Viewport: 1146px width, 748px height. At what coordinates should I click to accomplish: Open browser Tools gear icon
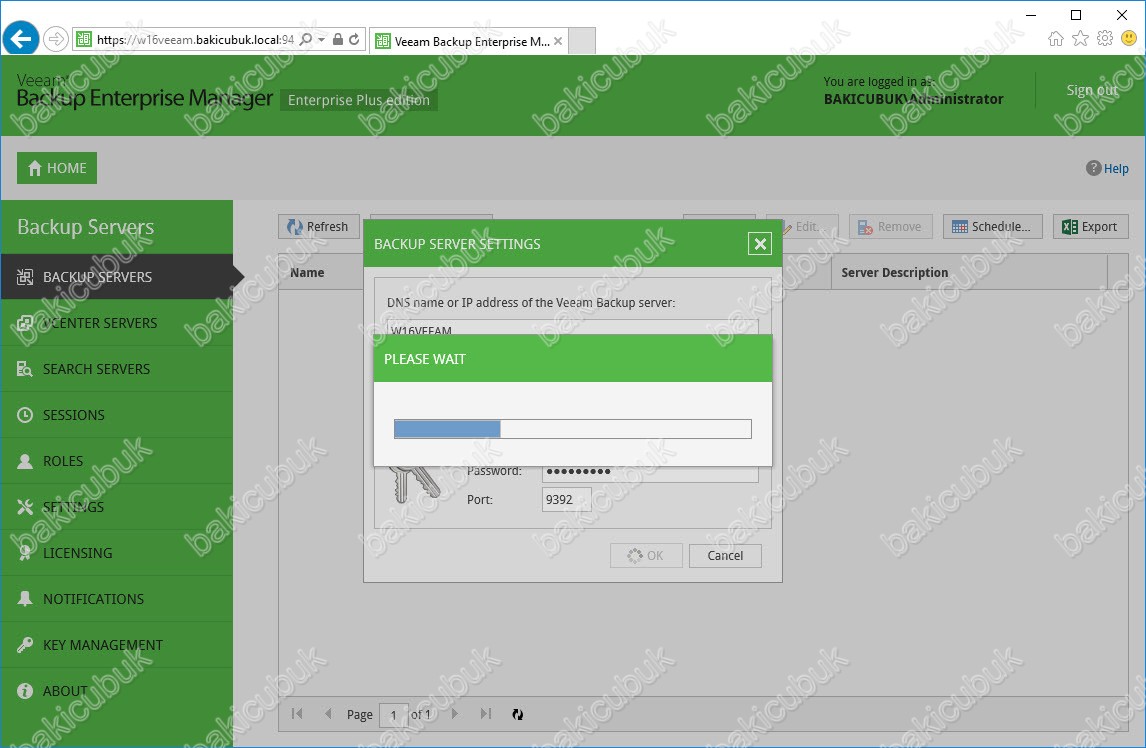(x=1105, y=39)
